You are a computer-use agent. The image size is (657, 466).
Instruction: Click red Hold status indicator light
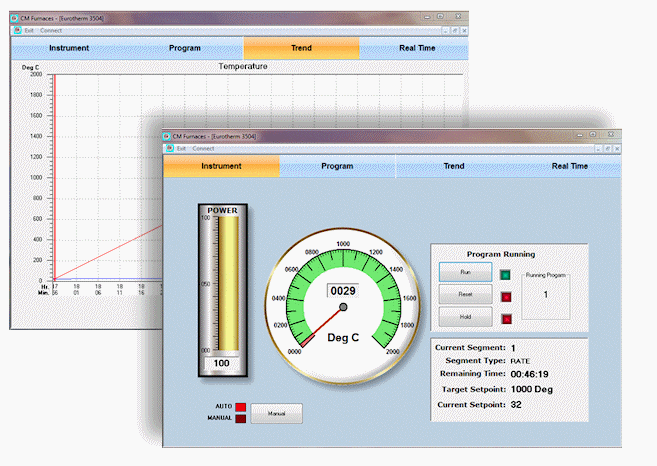coord(506,319)
